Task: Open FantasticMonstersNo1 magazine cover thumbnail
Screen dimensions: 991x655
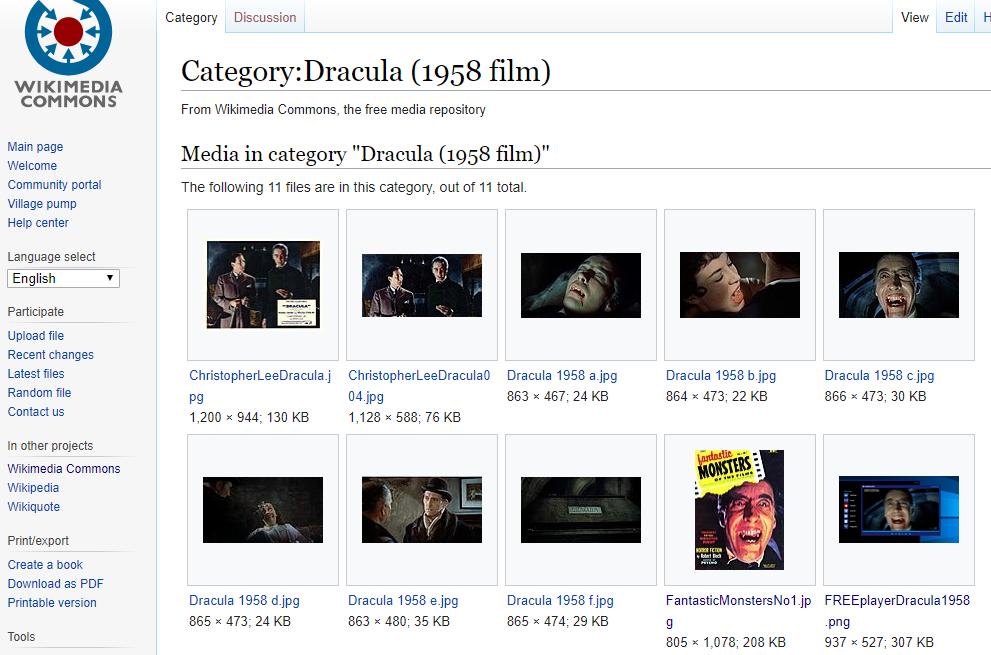Action: click(x=739, y=510)
